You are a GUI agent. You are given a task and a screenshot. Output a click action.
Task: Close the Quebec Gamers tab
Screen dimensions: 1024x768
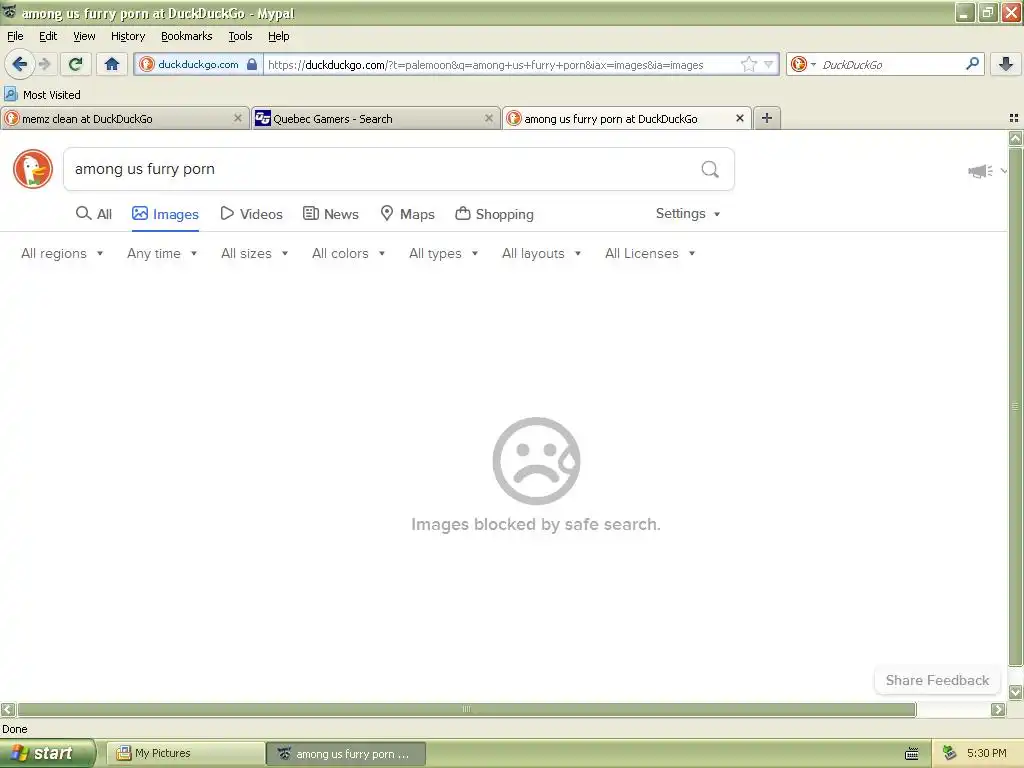[488, 118]
